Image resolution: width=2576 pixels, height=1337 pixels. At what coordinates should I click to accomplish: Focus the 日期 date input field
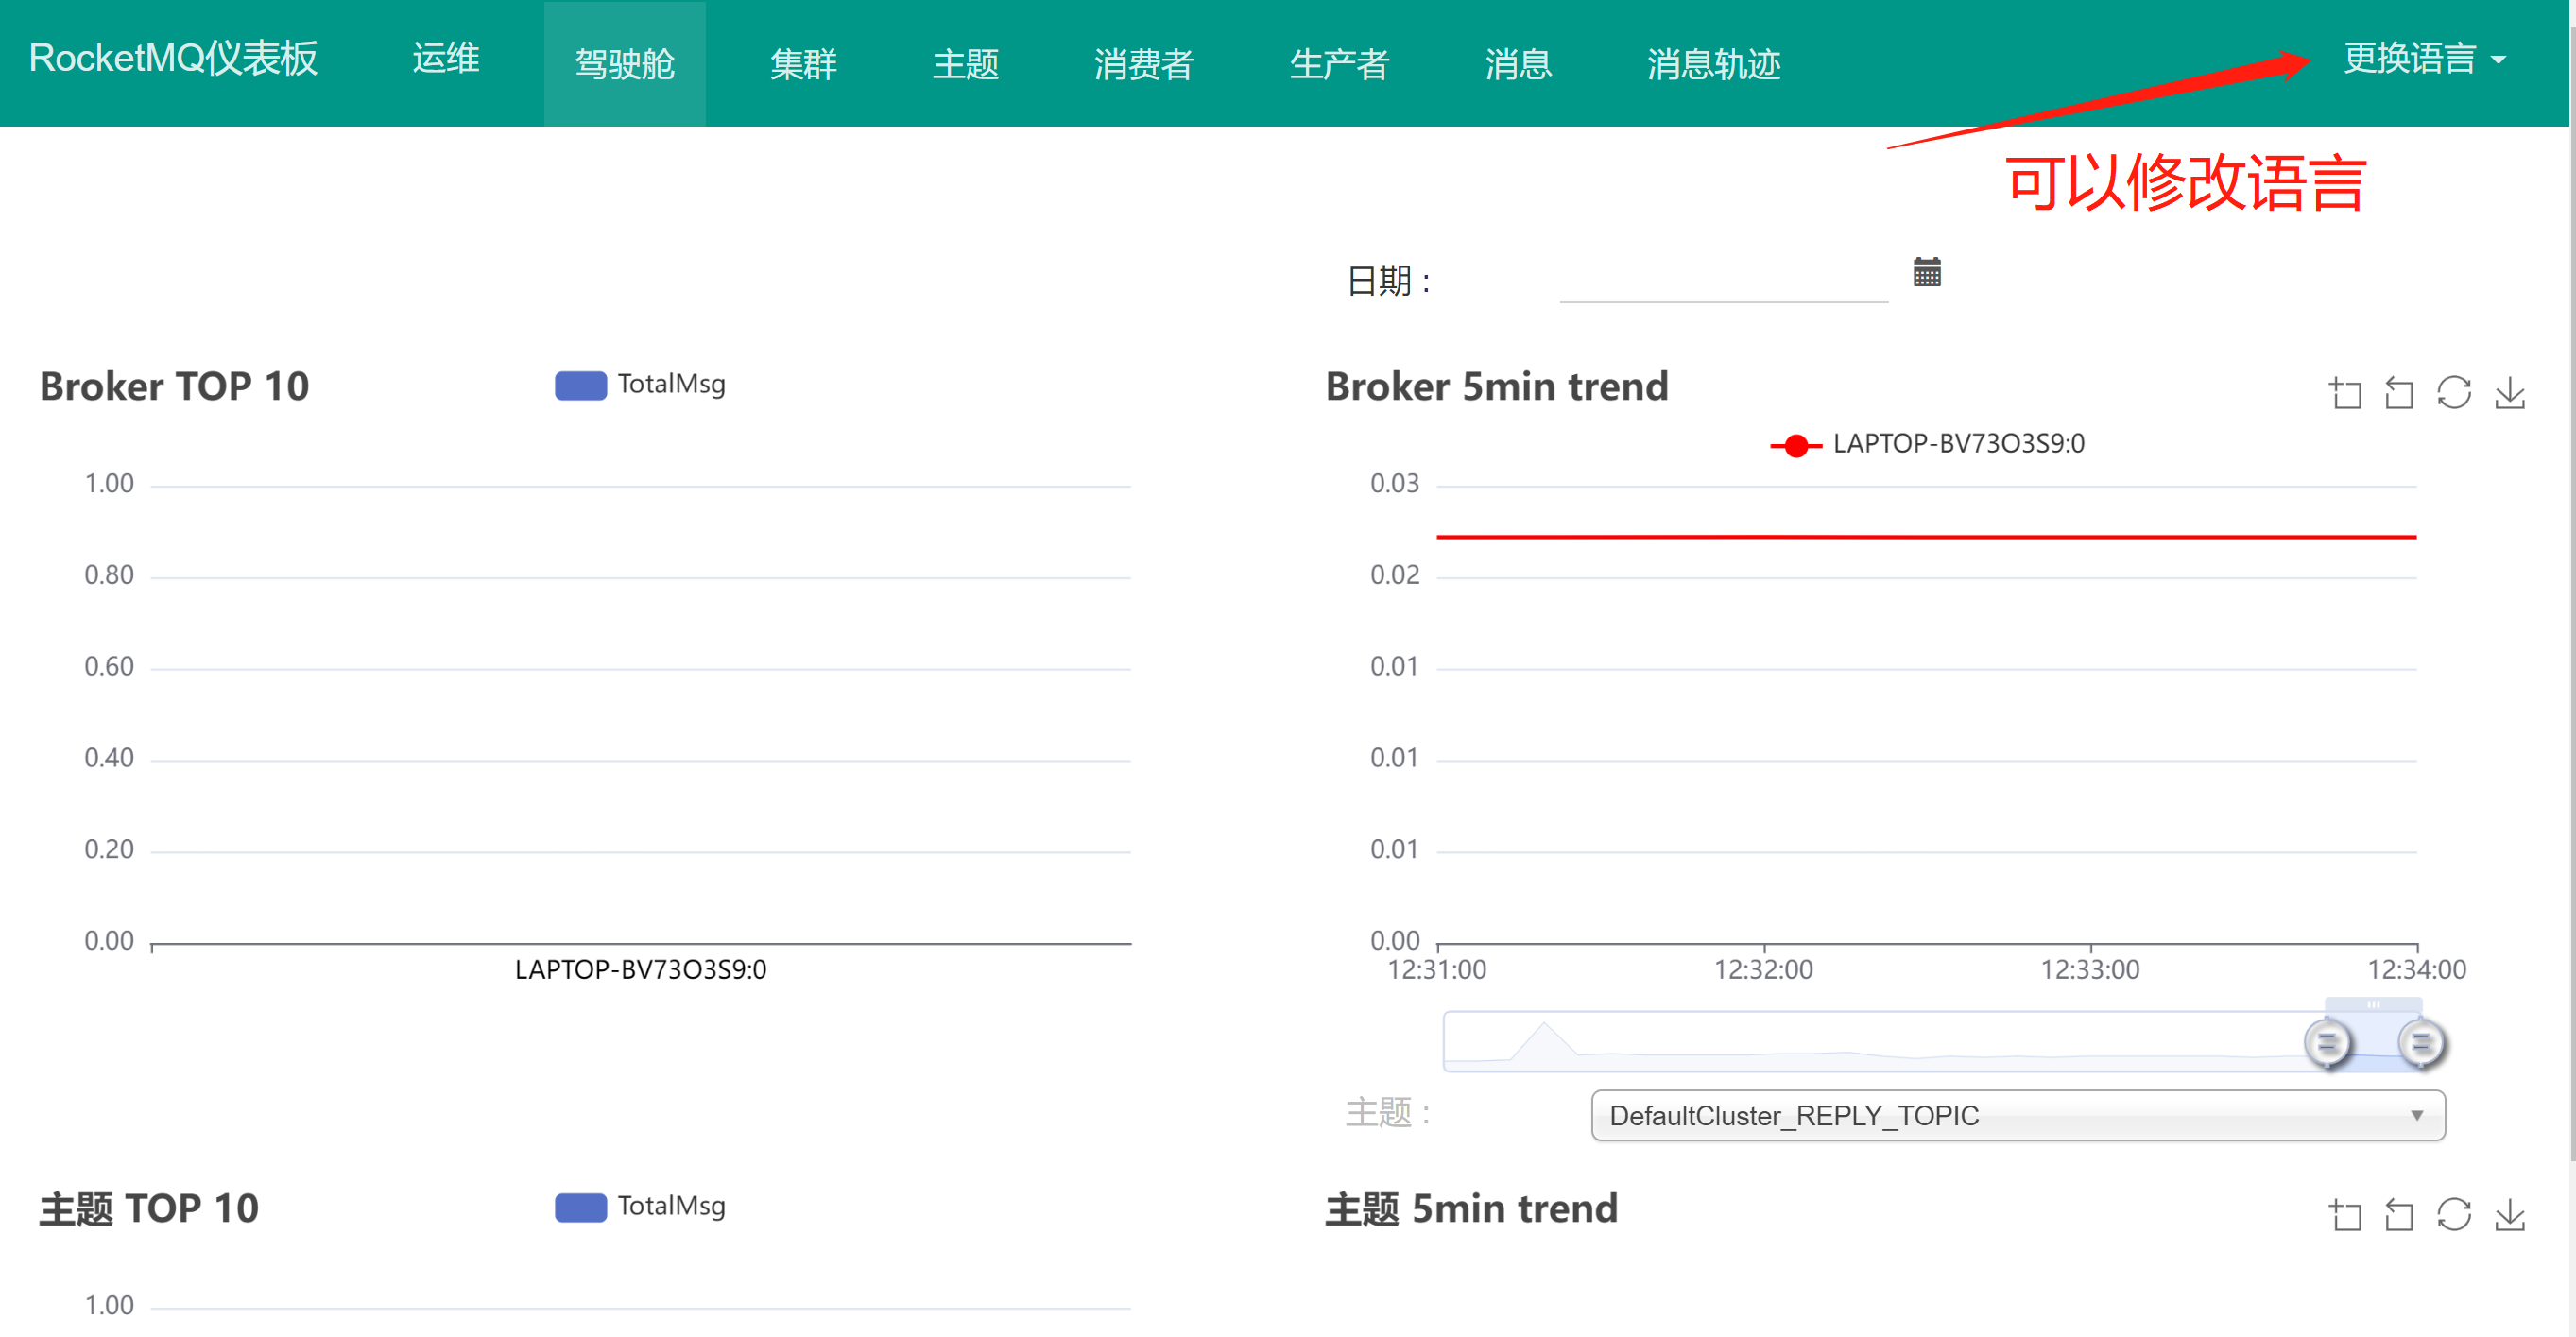click(1722, 280)
